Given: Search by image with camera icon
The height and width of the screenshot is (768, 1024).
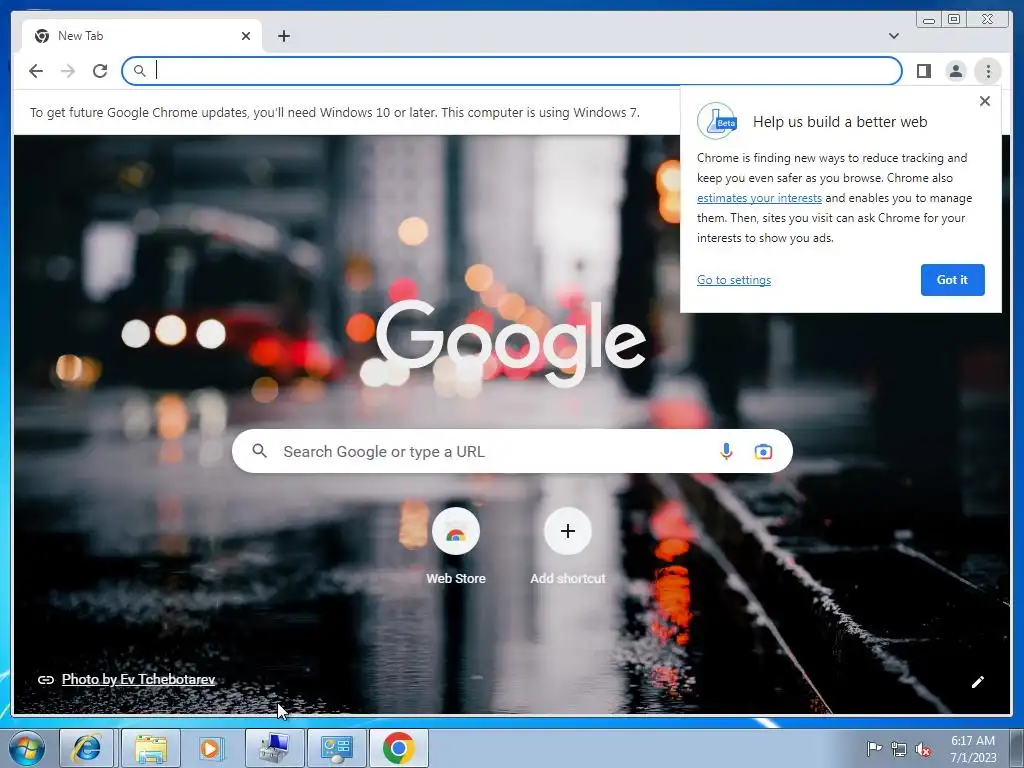Looking at the screenshot, I should point(763,451).
